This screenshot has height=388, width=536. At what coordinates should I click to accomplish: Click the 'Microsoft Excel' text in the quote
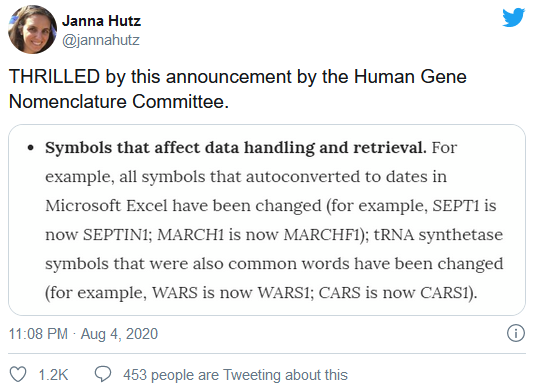(x=106, y=206)
